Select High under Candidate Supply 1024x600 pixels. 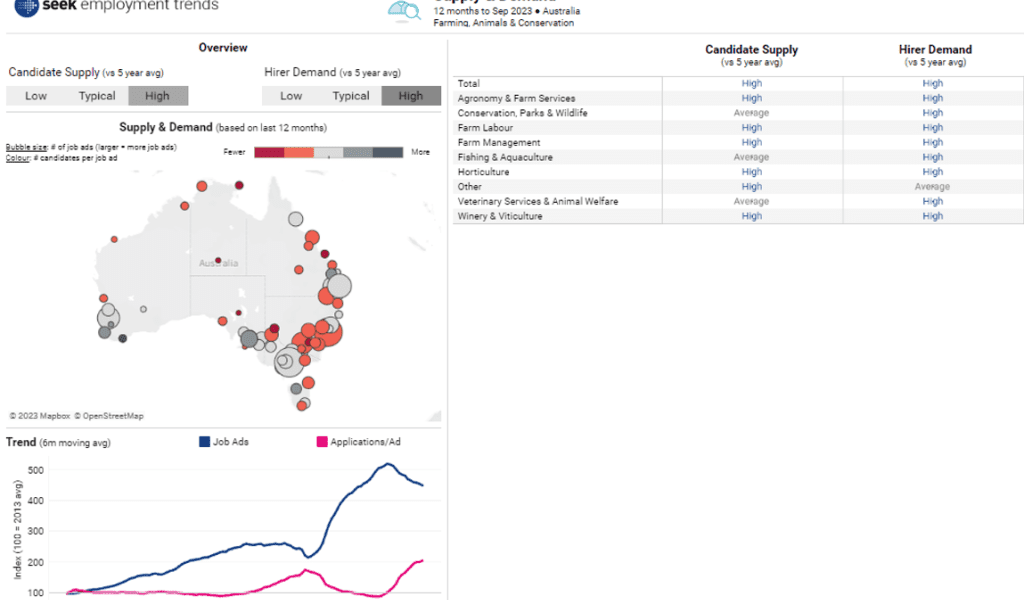158,96
